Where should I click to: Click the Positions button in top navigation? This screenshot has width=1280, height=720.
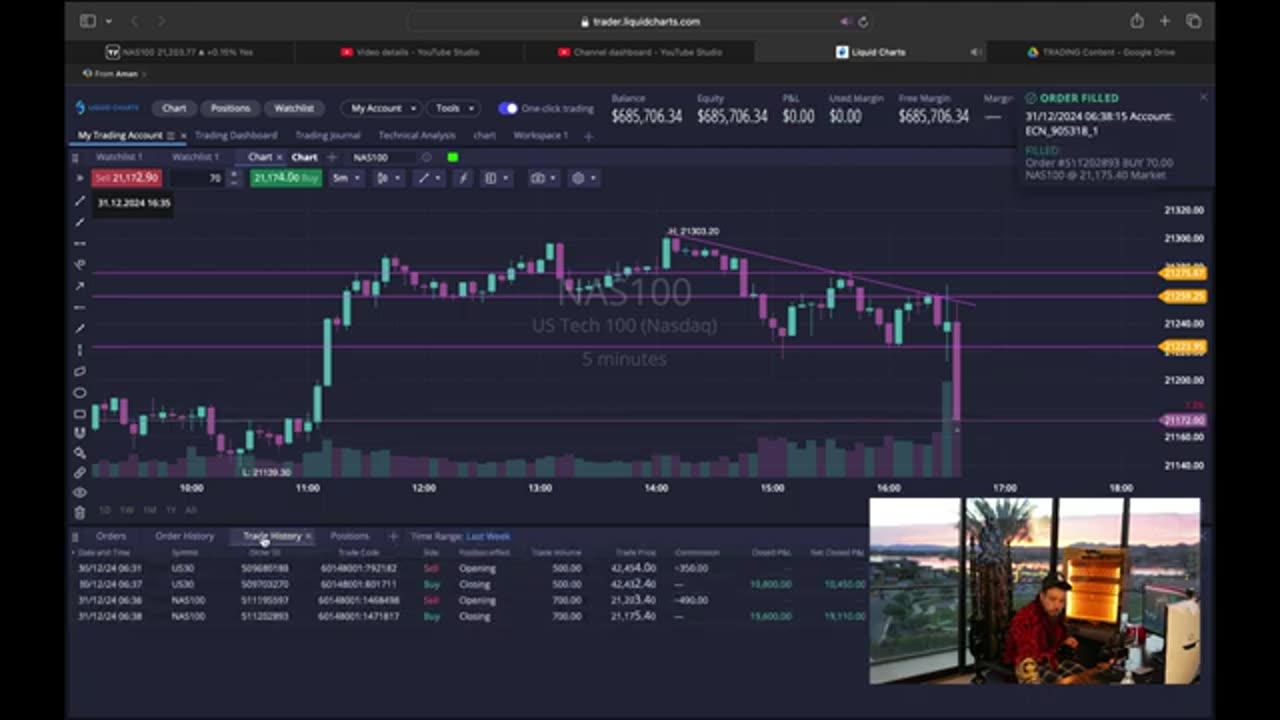click(230, 108)
